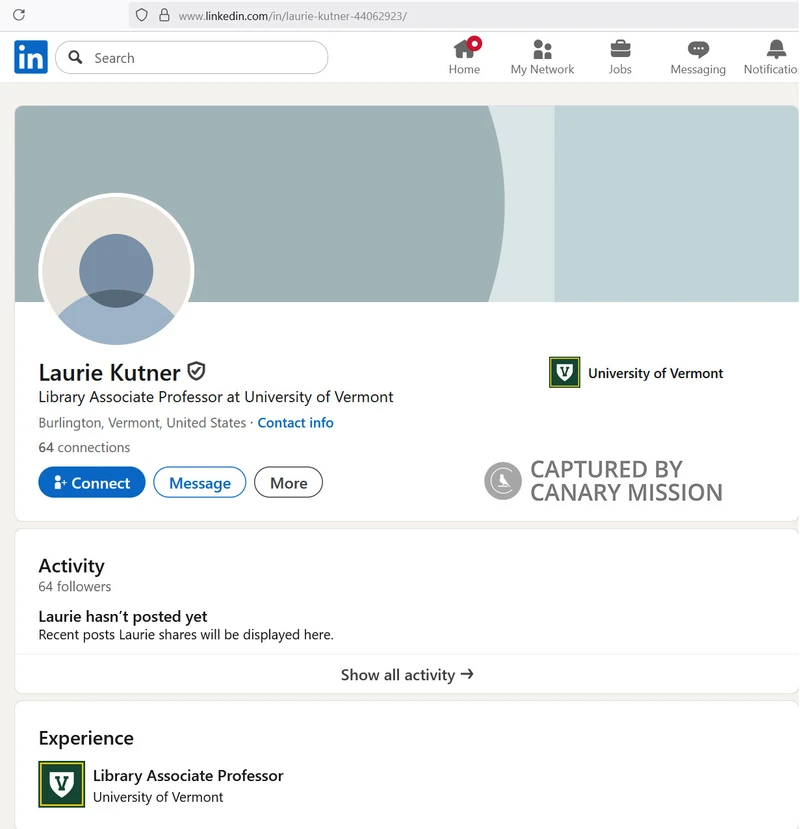Click the Connect button
Screen dimensions: 800x829
92,482
